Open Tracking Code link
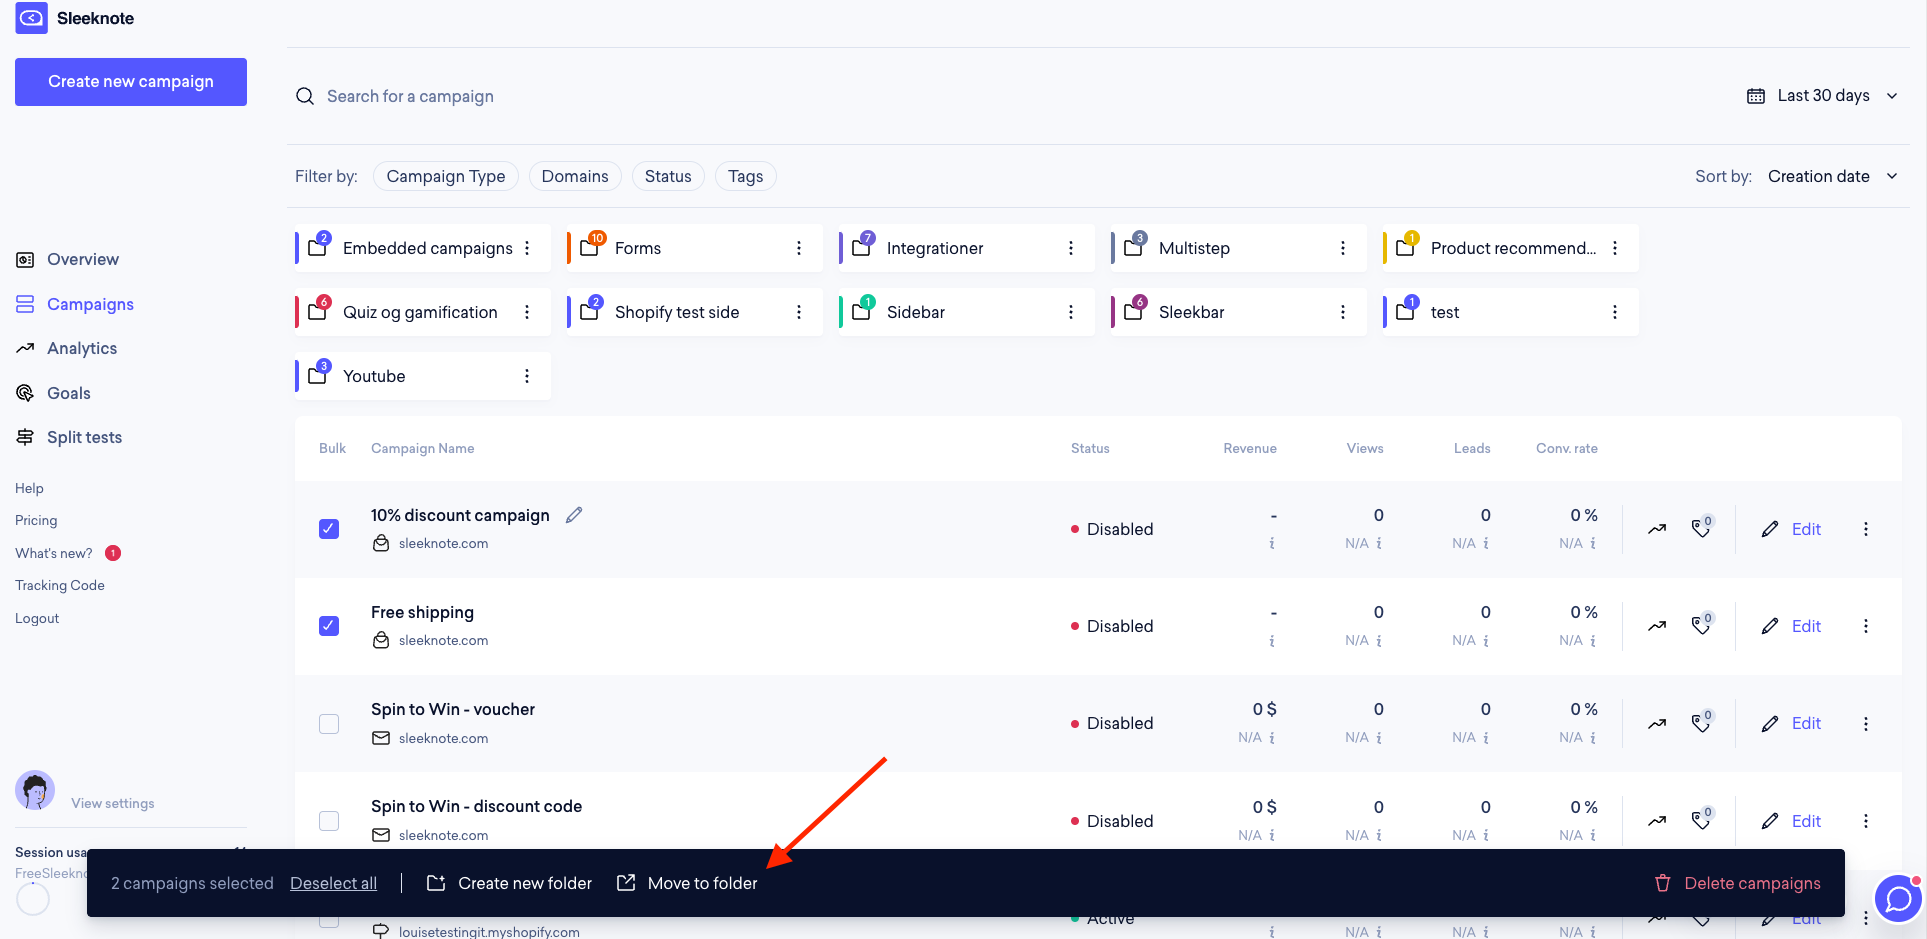The width and height of the screenshot is (1927, 939). (x=60, y=585)
